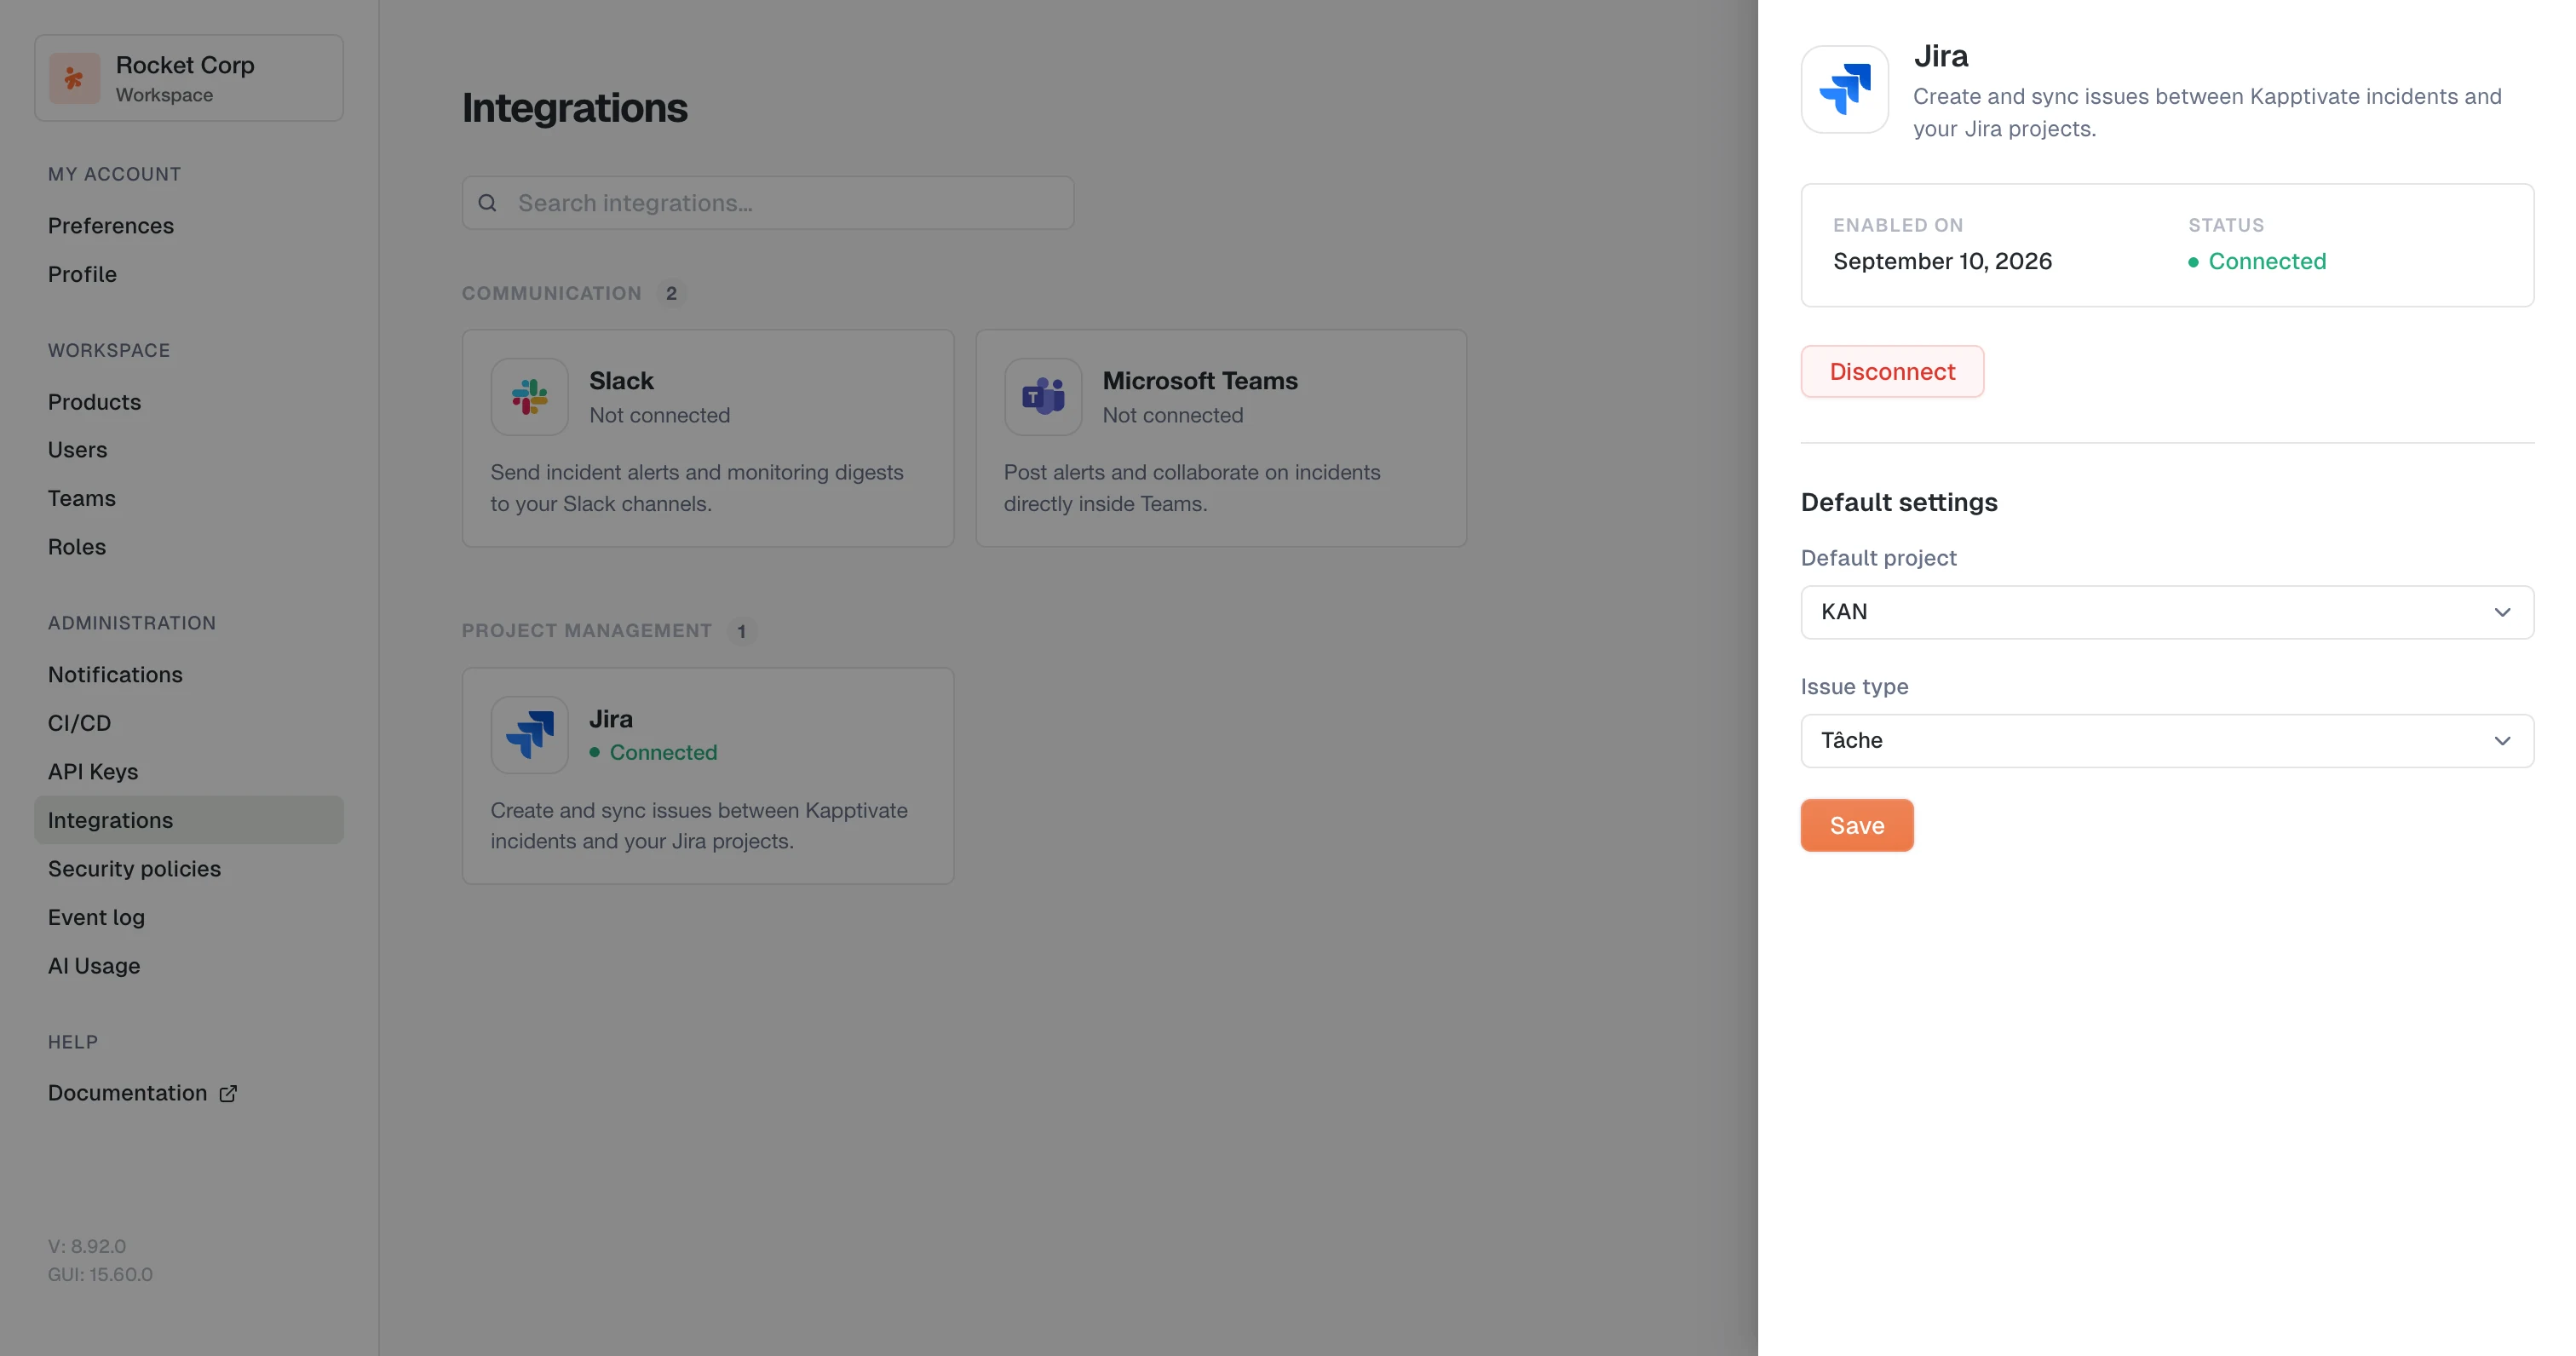The width and height of the screenshot is (2576, 1356).
Task: Click the orange Save button
Action: click(1857, 826)
